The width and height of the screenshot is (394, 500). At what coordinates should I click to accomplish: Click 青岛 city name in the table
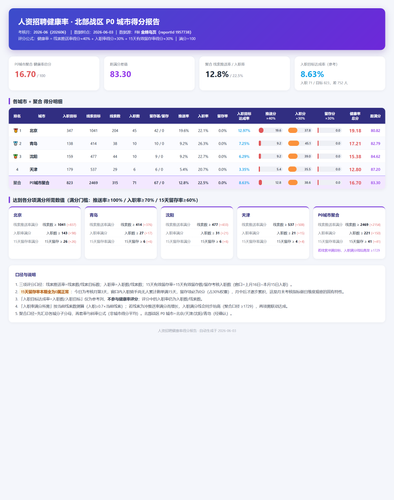pyautogui.click(x=34, y=144)
